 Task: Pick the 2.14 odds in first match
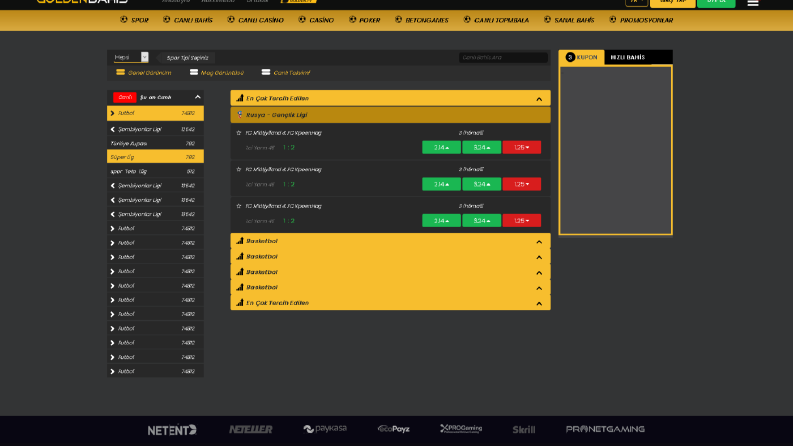click(x=441, y=147)
